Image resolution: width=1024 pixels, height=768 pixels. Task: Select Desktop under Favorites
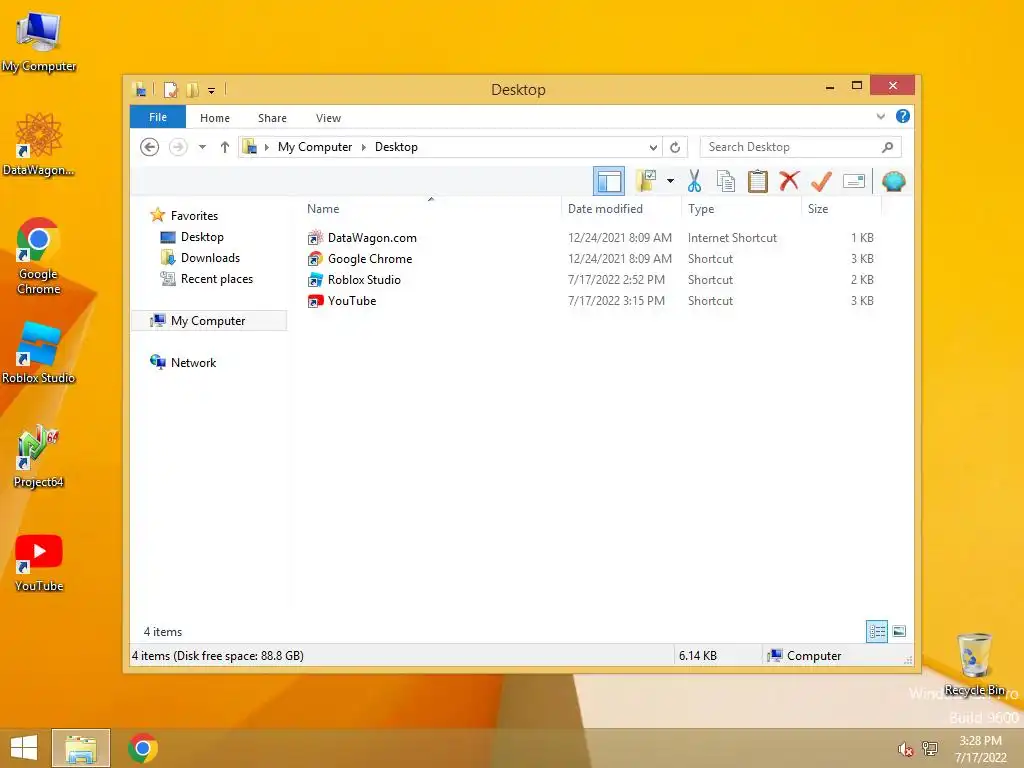pos(202,237)
